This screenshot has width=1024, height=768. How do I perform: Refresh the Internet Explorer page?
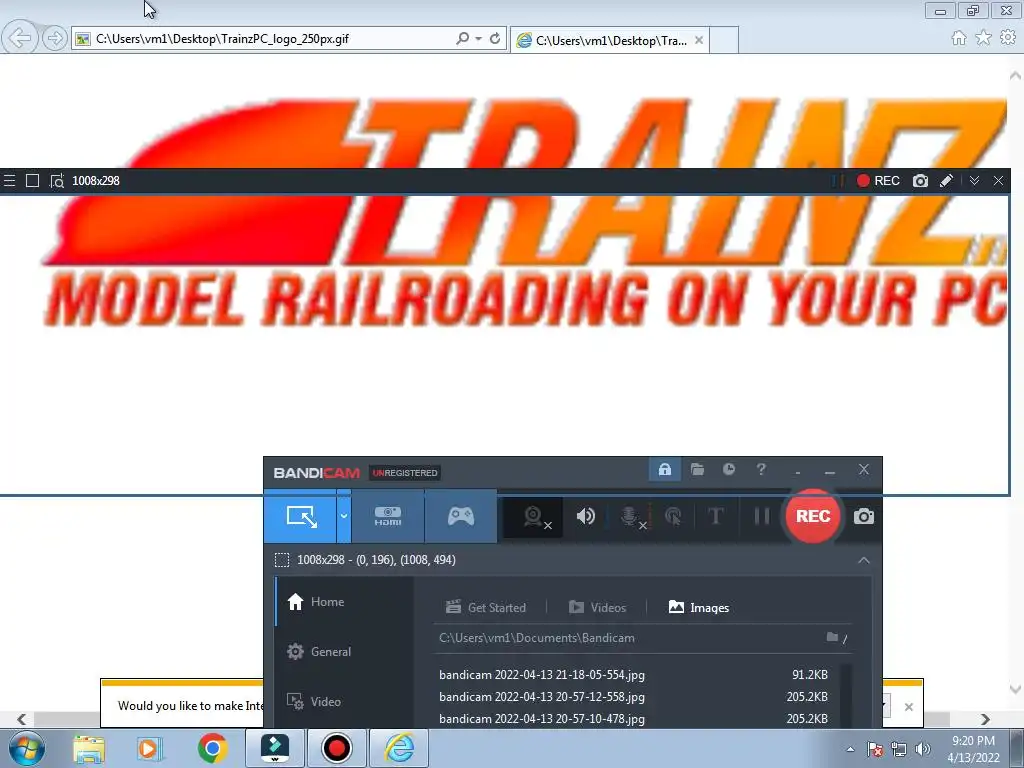click(x=495, y=39)
